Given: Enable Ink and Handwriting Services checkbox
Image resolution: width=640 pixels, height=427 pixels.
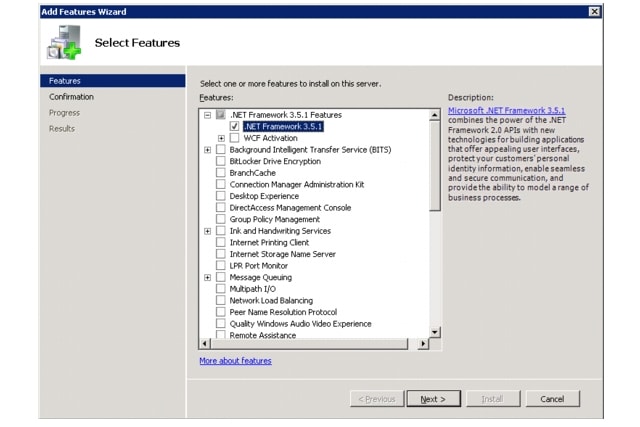Looking at the screenshot, I should point(220,231).
